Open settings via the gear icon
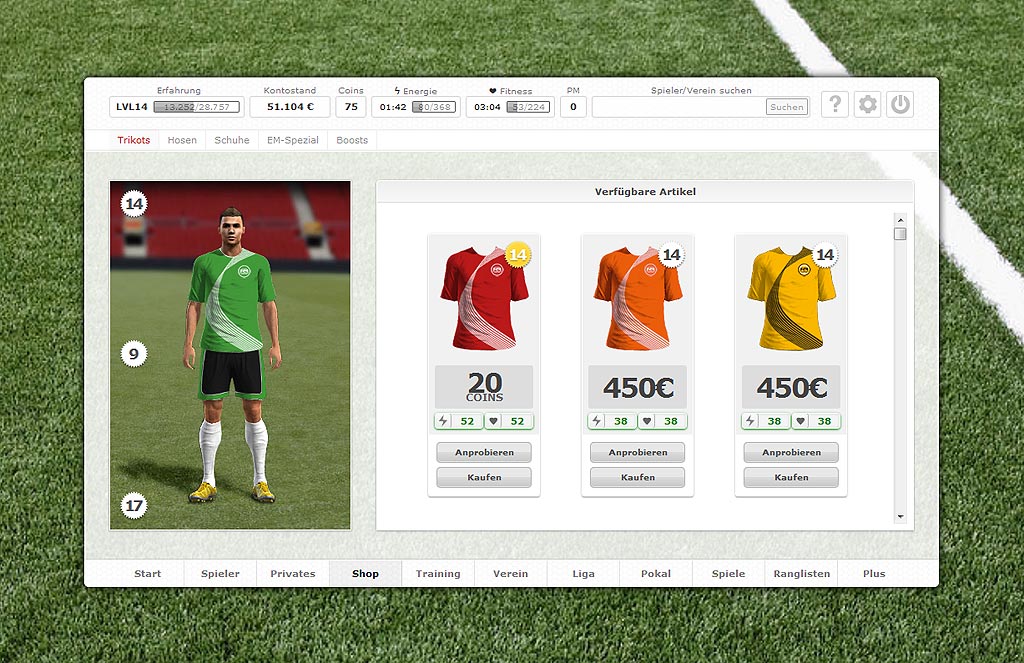 pos(867,105)
